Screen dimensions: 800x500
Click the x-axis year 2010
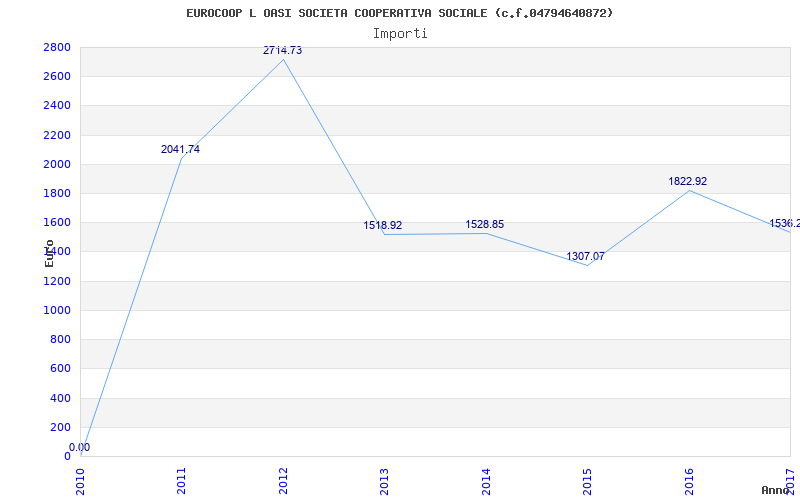coord(80,482)
